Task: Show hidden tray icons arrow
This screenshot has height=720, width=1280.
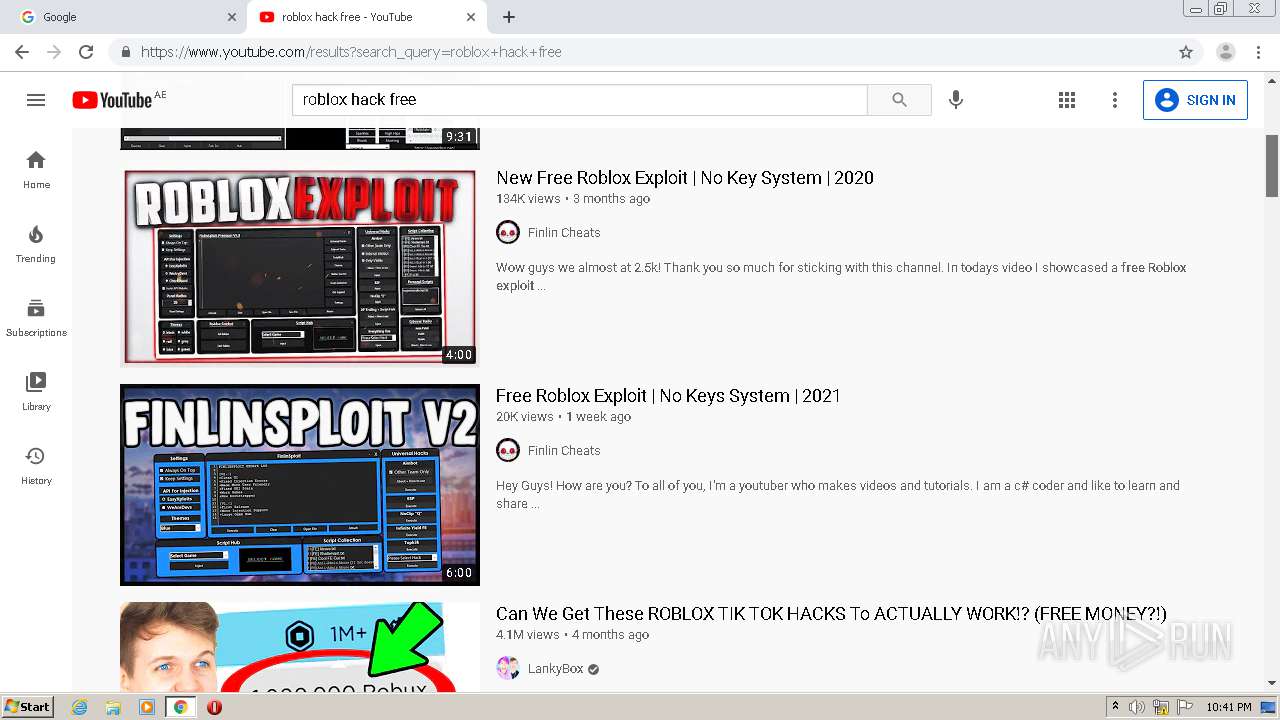Action: (1116, 707)
